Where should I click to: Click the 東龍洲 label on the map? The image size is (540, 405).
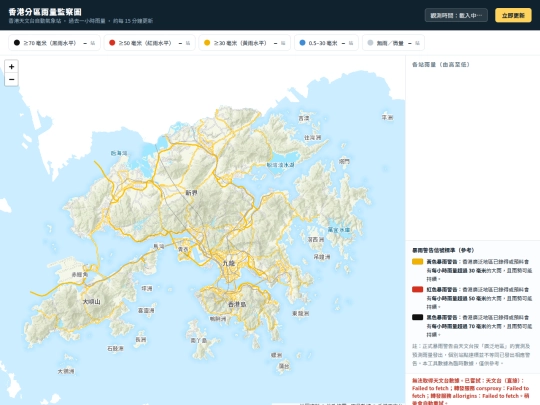point(301,313)
